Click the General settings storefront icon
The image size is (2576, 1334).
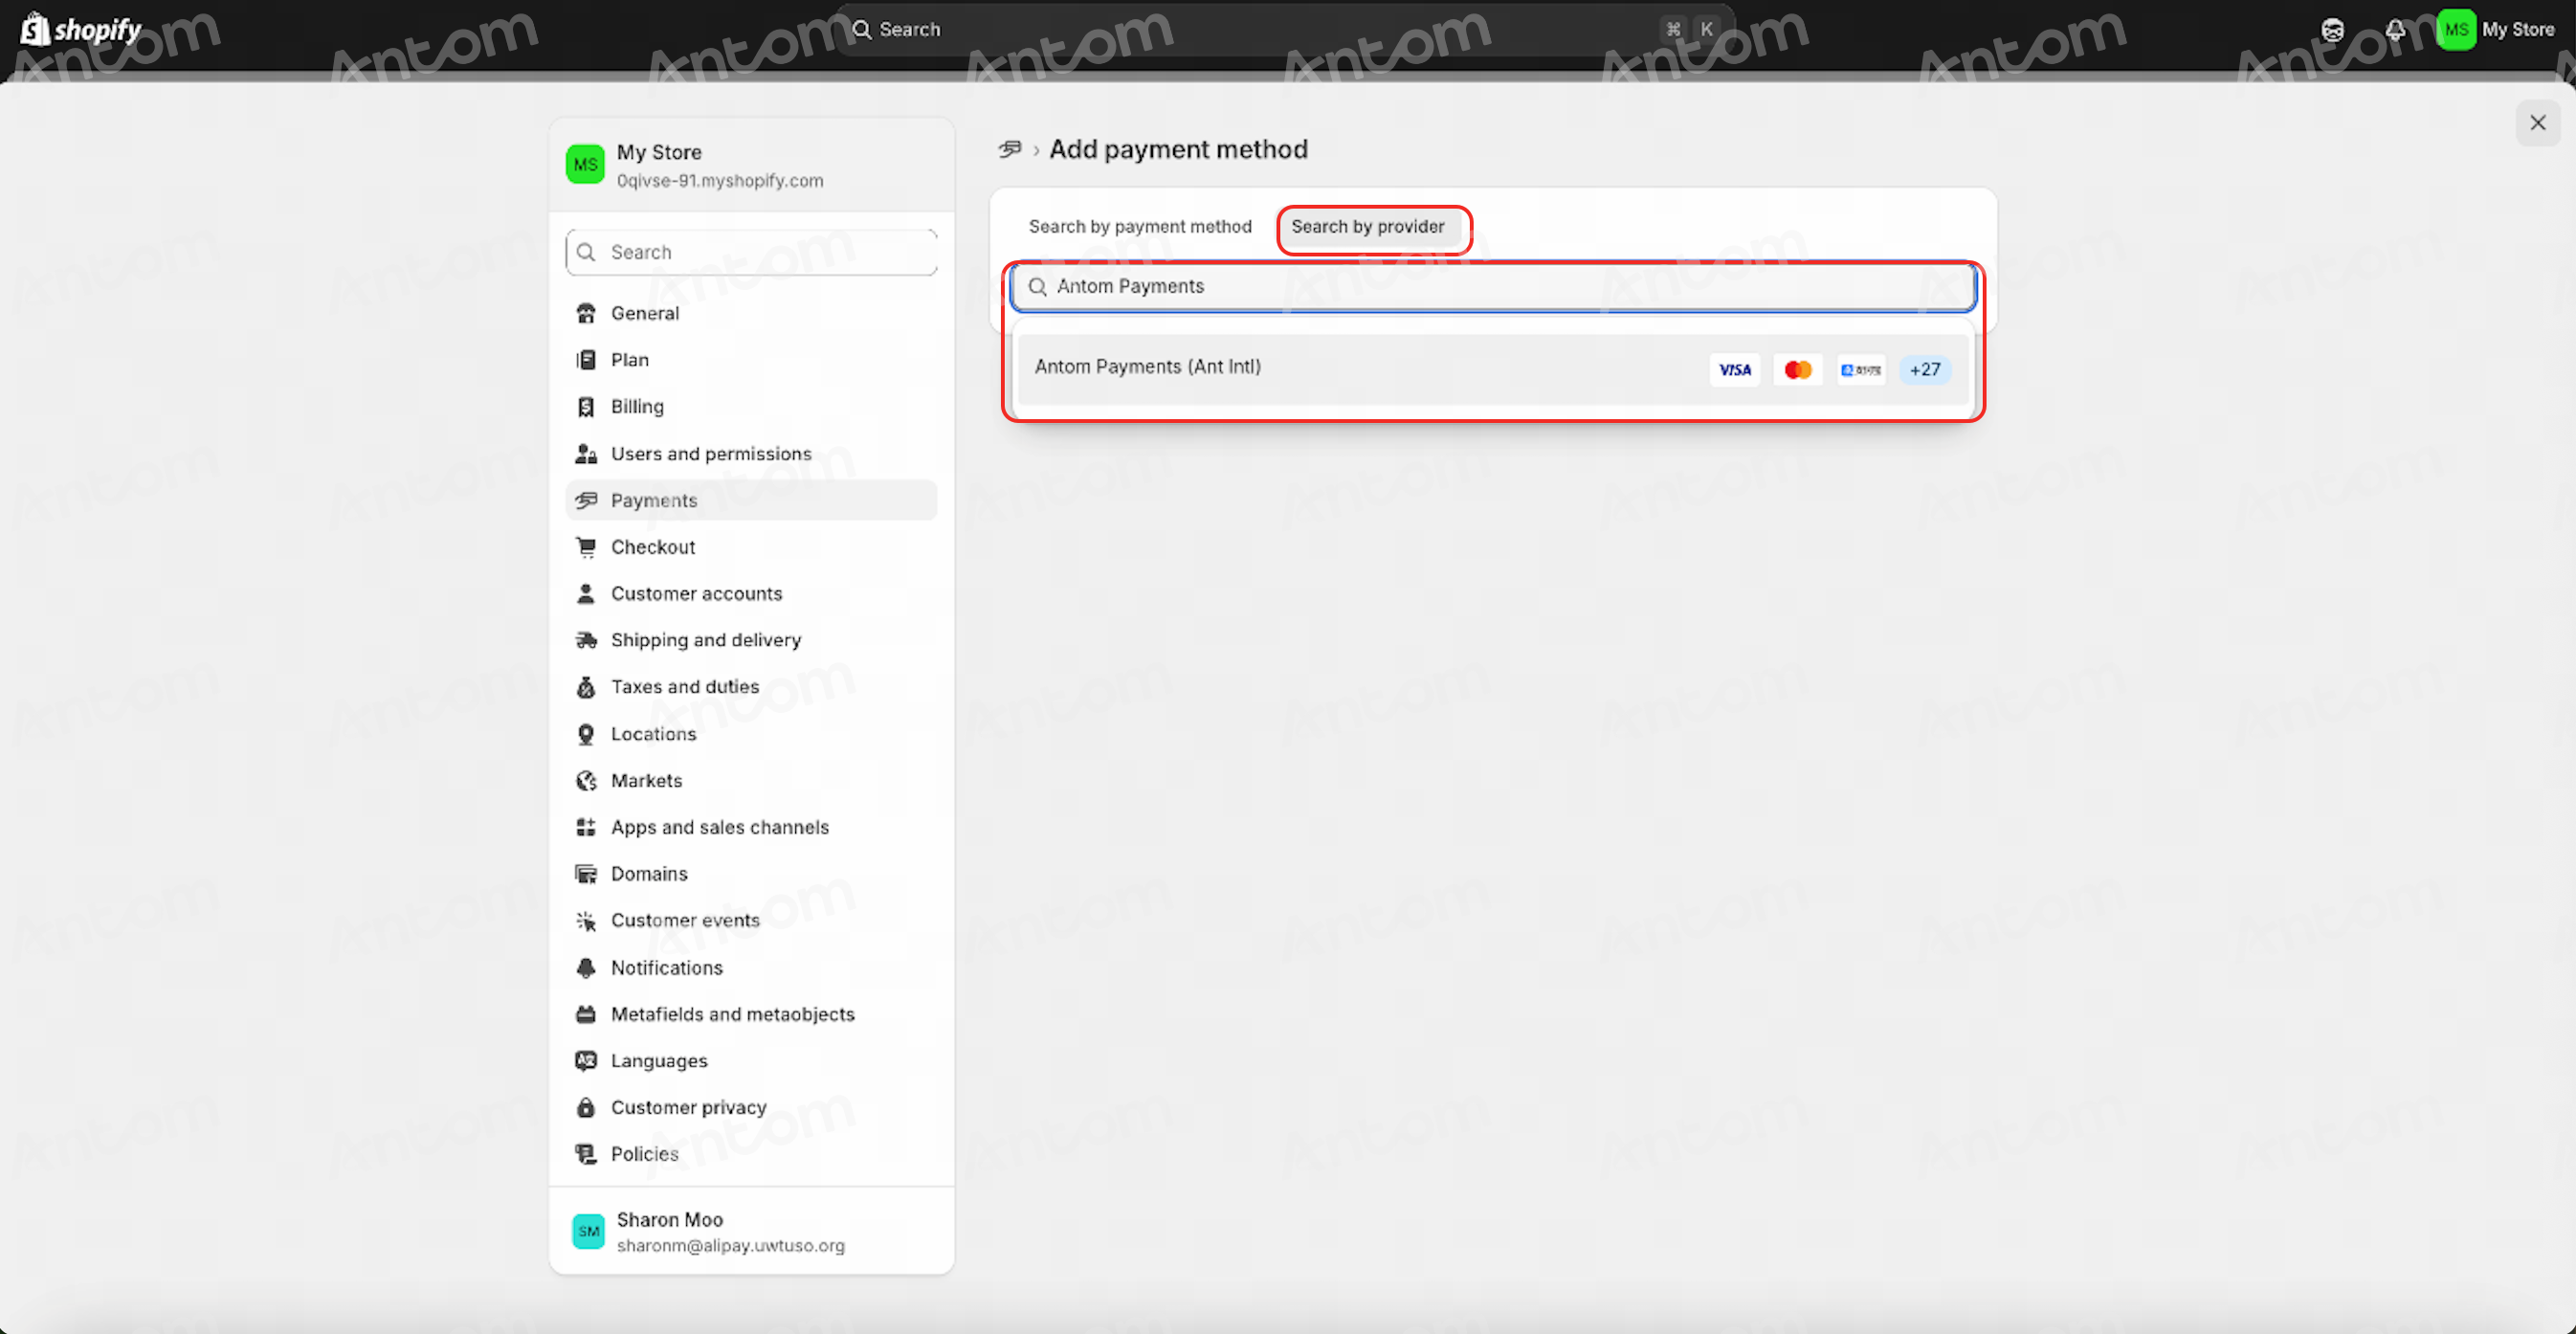(x=586, y=313)
